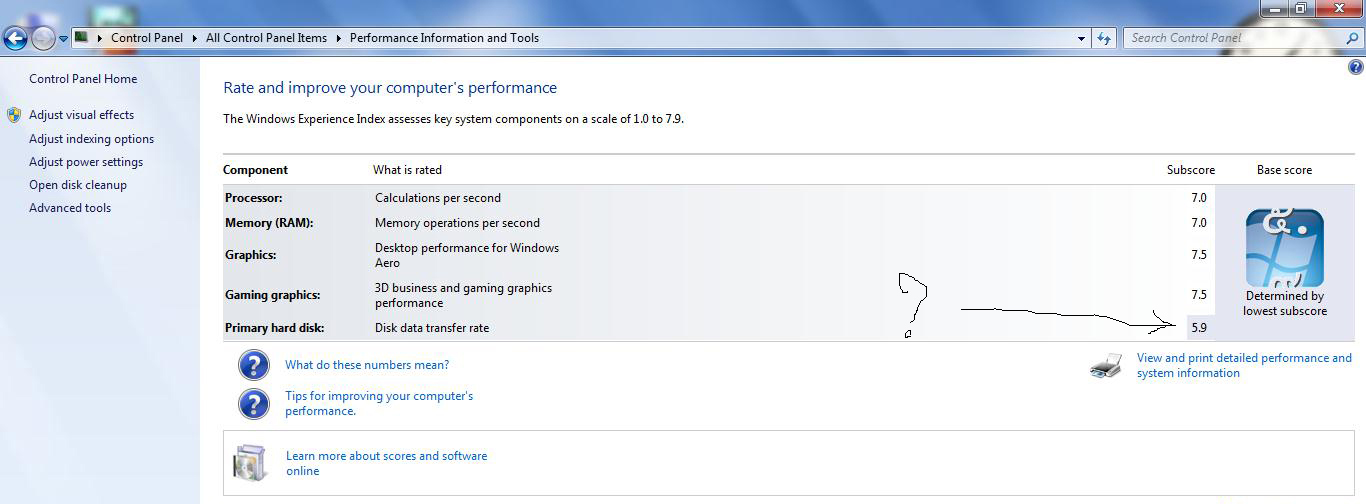Click the printer icon

coord(1107,366)
